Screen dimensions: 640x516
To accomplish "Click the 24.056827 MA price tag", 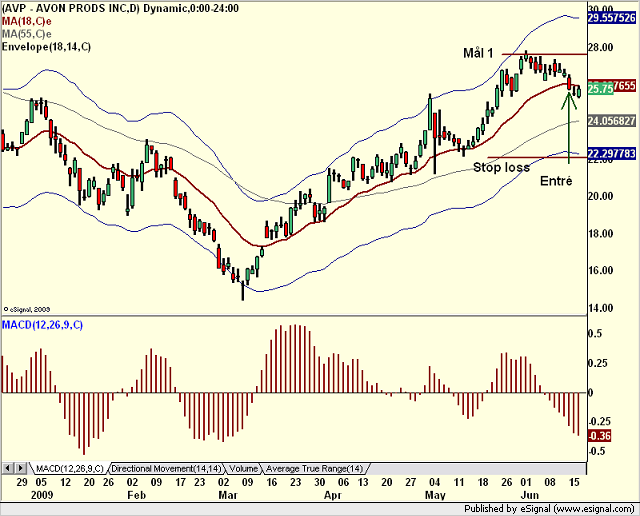I will pyautogui.click(x=612, y=121).
